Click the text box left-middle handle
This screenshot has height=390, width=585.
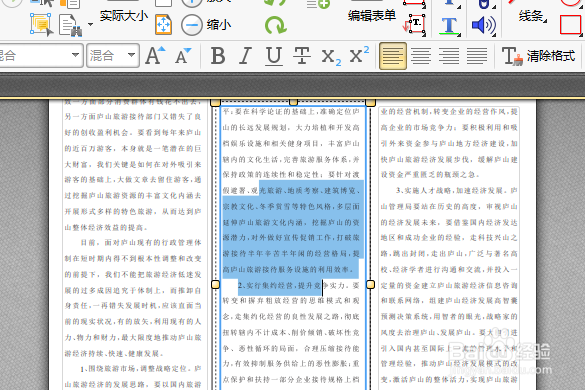point(216,285)
